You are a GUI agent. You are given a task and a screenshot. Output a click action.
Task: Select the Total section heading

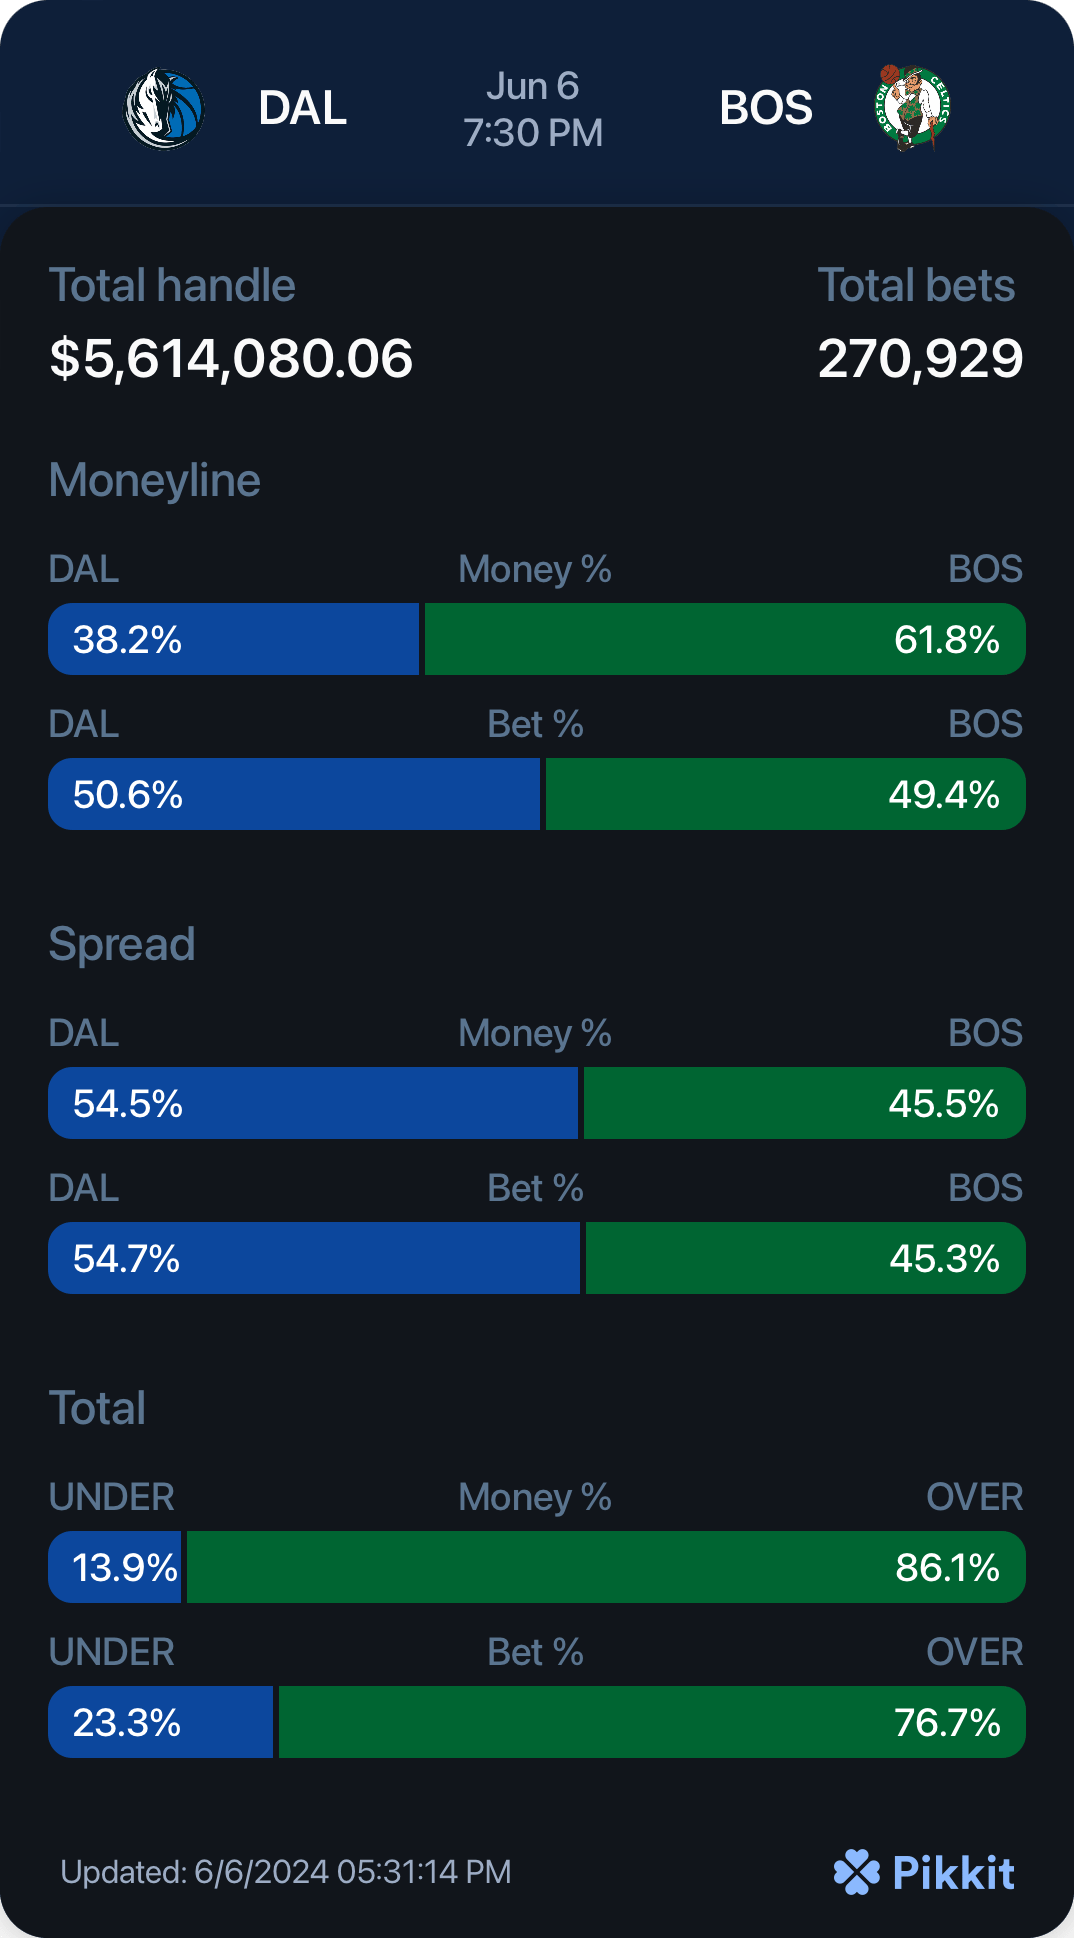98,1408
